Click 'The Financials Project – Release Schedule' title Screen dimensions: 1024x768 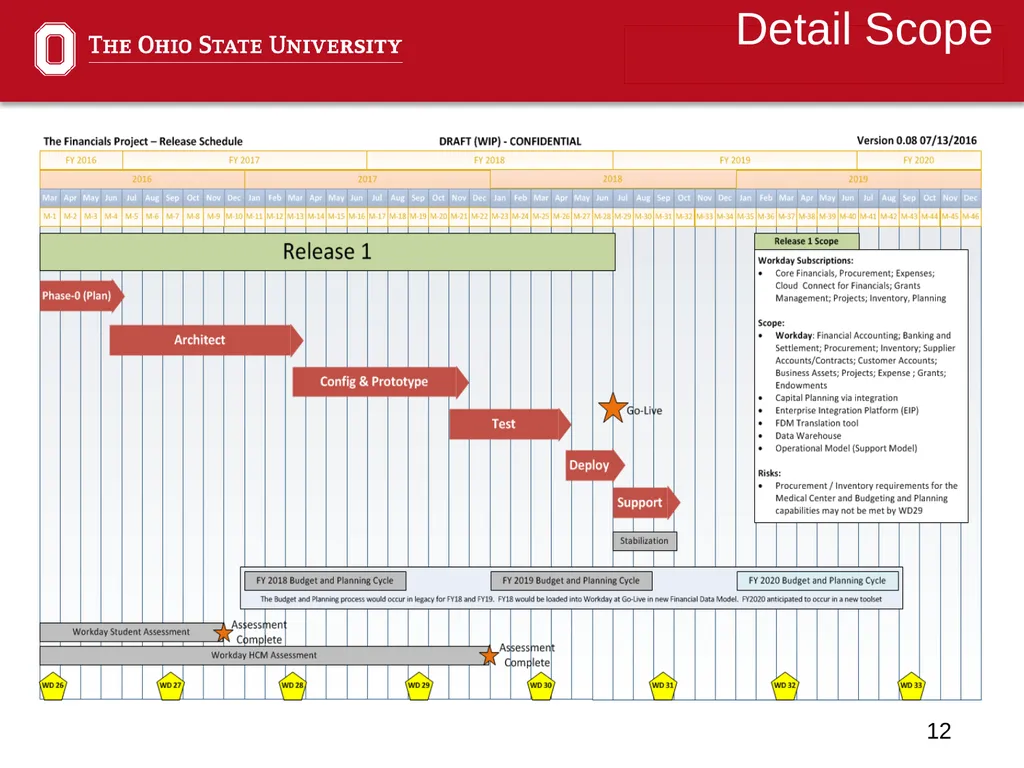tap(143, 141)
